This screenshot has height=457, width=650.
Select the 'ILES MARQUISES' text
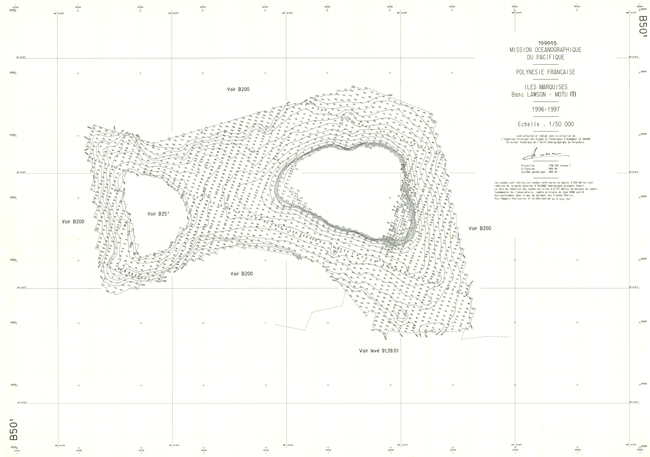coord(543,87)
